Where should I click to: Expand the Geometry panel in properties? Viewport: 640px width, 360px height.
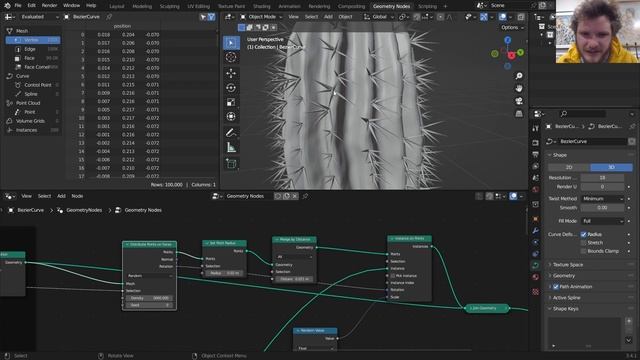[563, 276]
